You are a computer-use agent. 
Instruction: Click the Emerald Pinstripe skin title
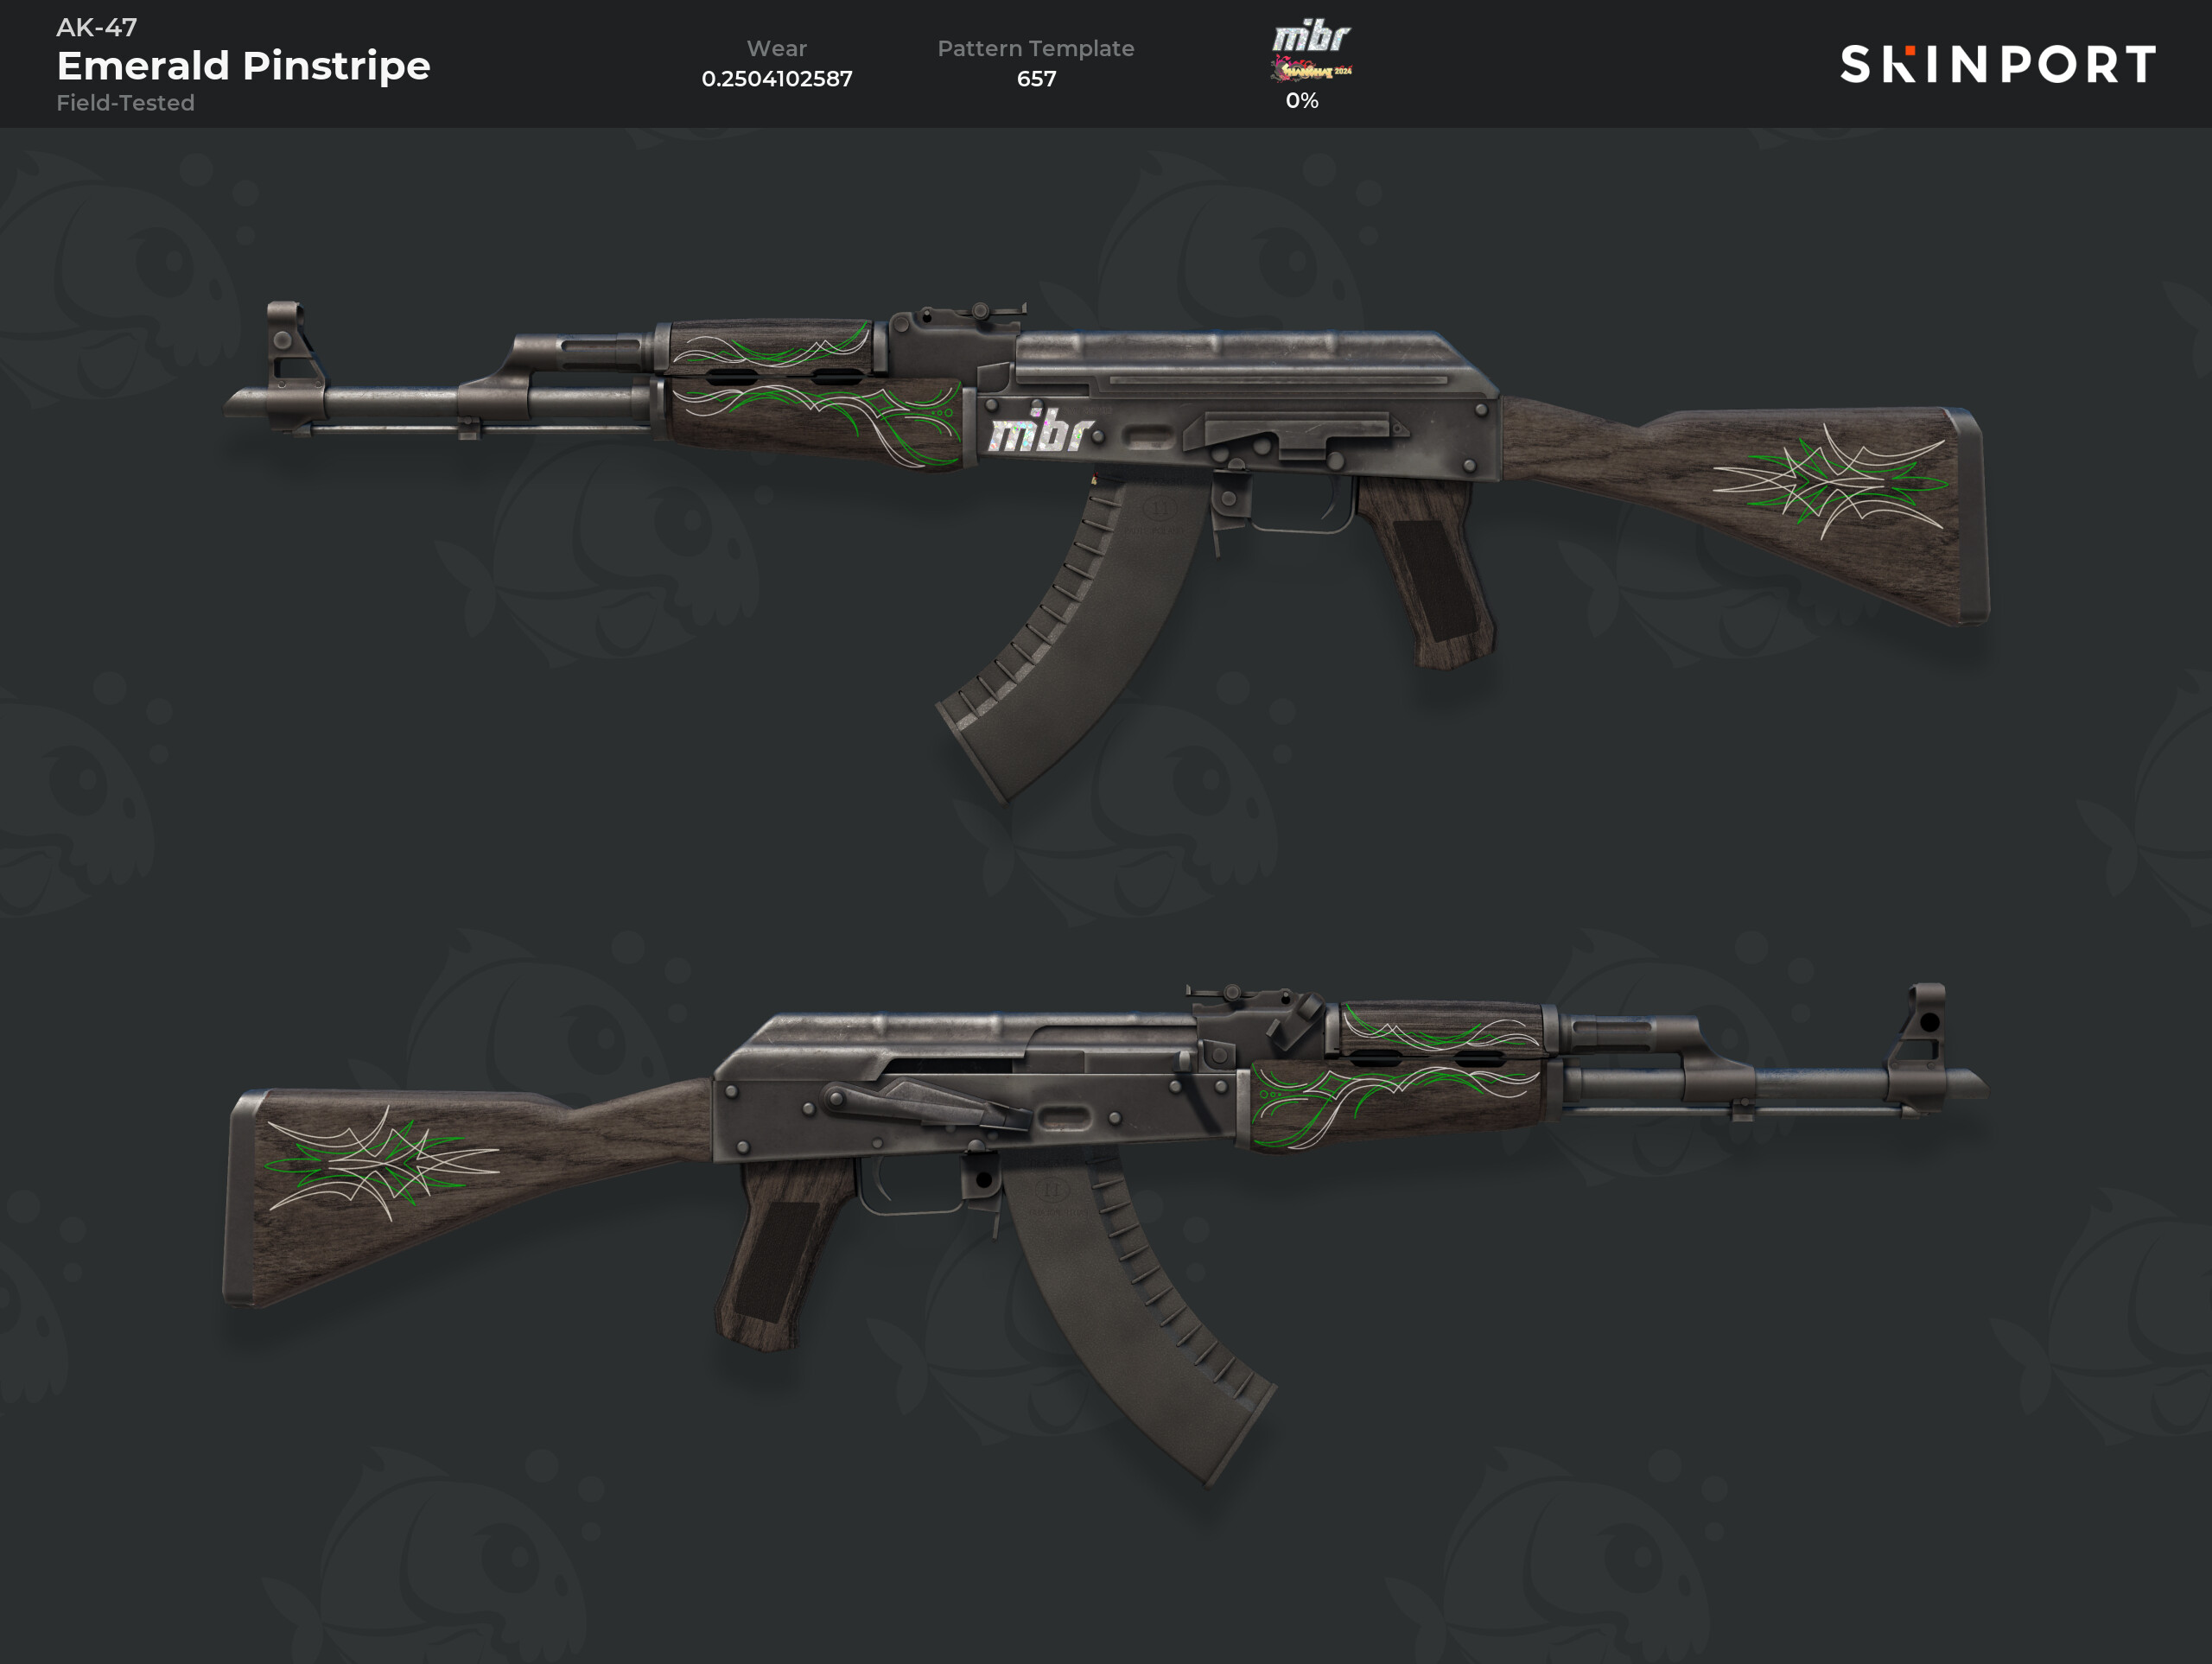click(x=243, y=66)
